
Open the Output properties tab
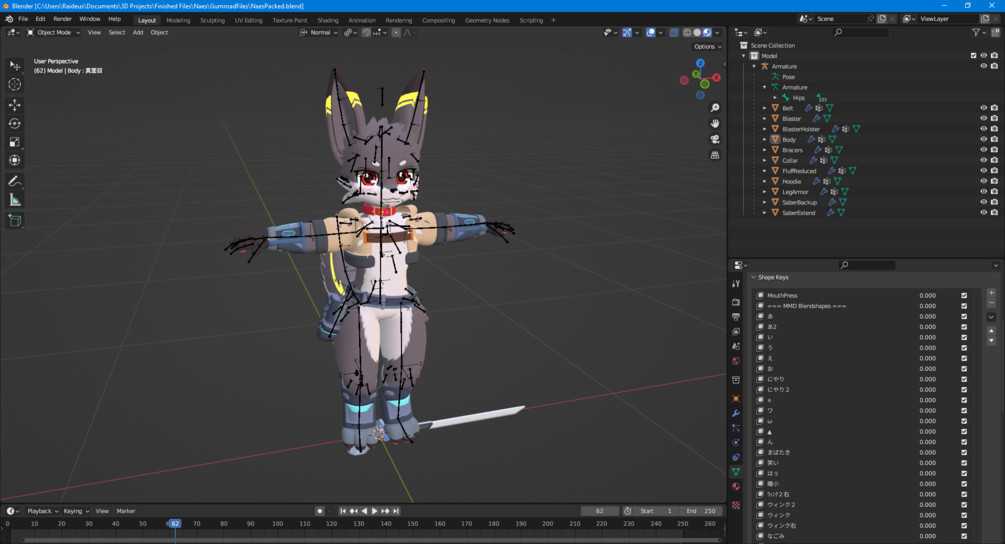tap(736, 317)
